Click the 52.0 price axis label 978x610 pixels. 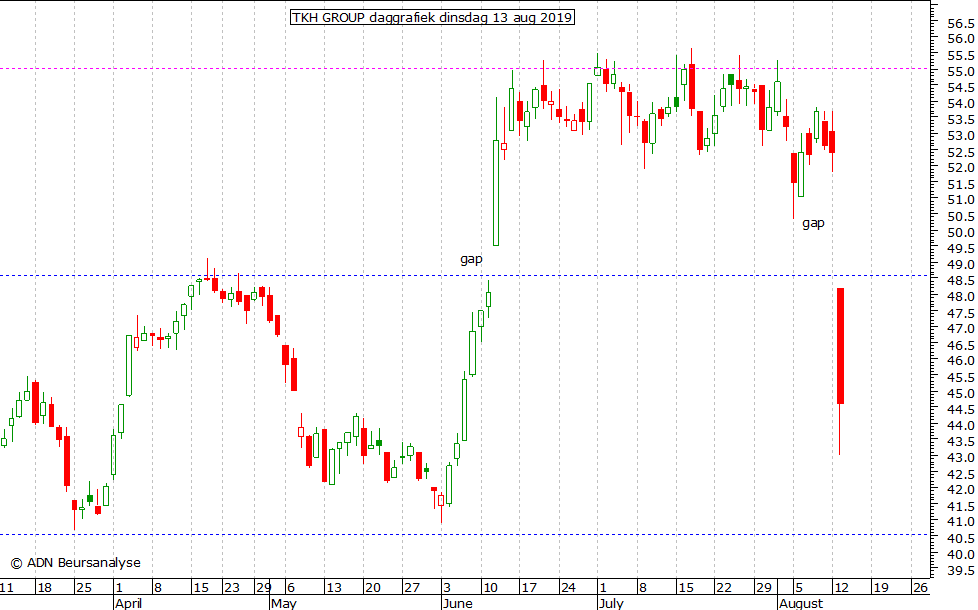point(961,168)
